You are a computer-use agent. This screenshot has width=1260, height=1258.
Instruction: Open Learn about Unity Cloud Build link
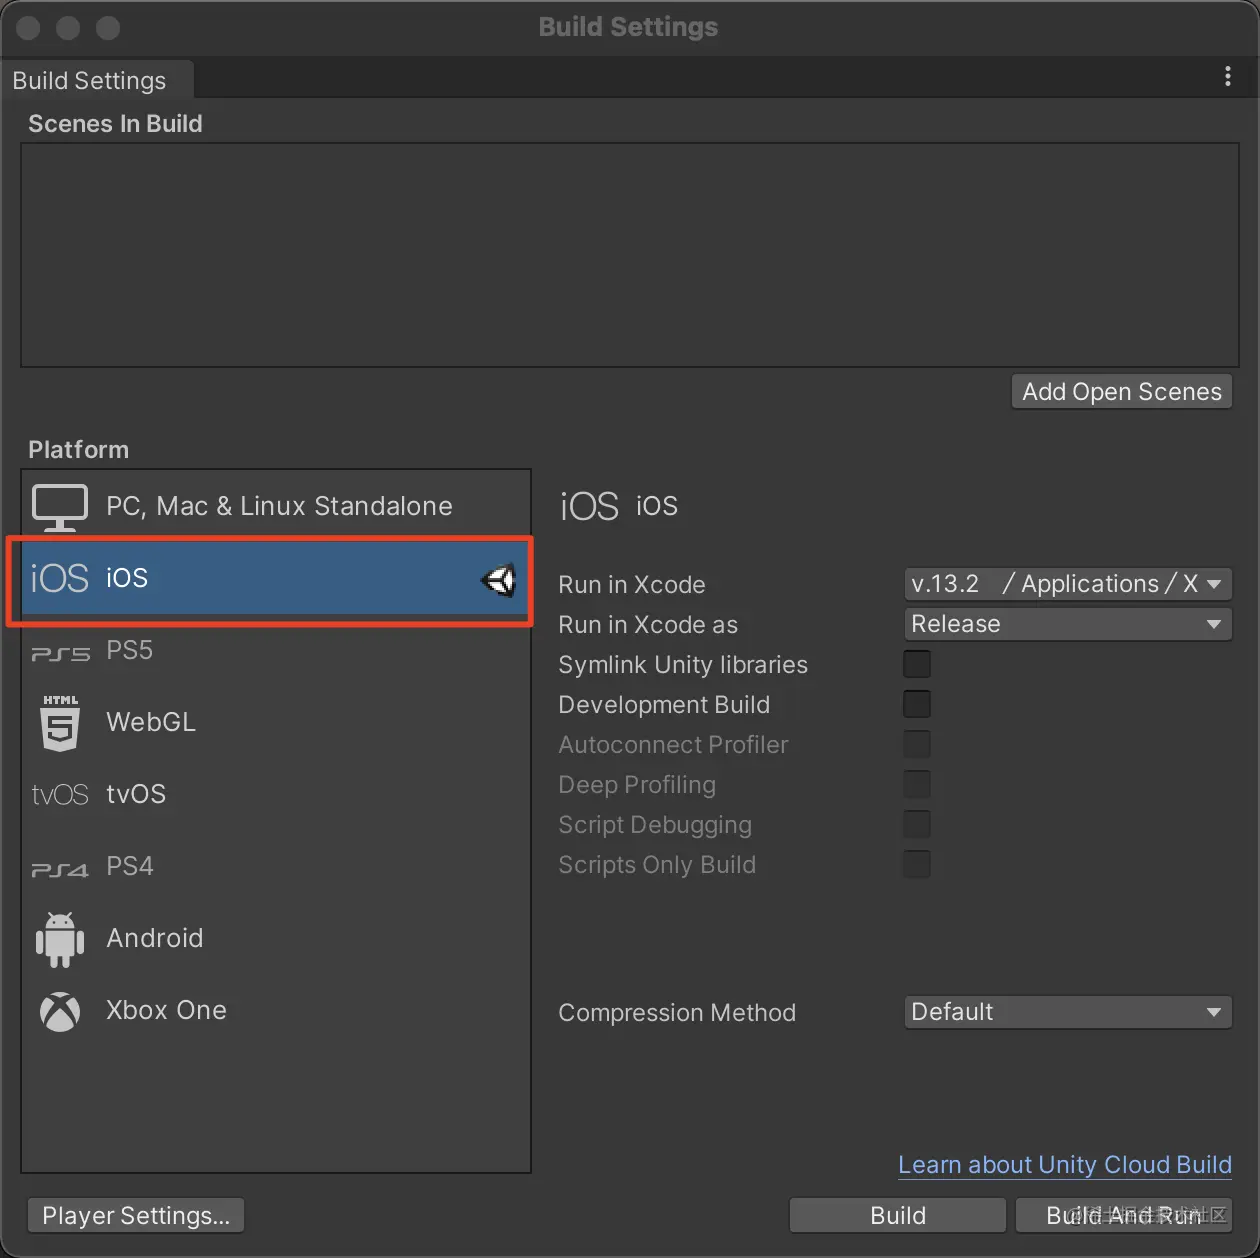[x=1065, y=1165]
